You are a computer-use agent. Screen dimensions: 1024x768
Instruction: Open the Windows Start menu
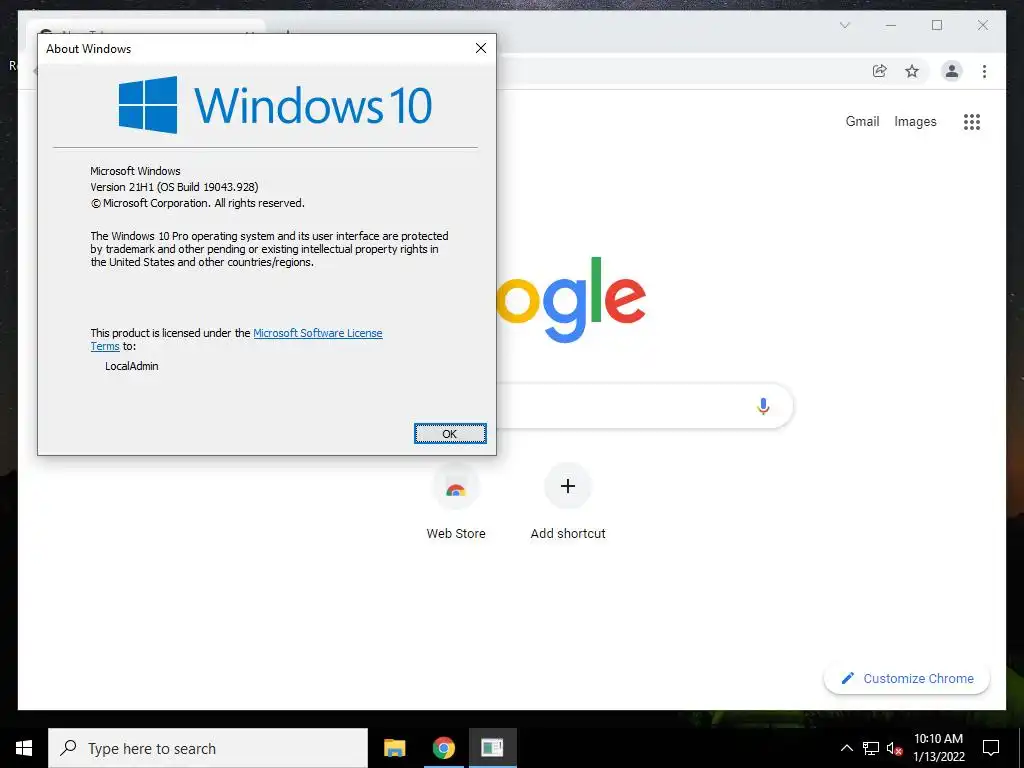[x=24, y=748]
